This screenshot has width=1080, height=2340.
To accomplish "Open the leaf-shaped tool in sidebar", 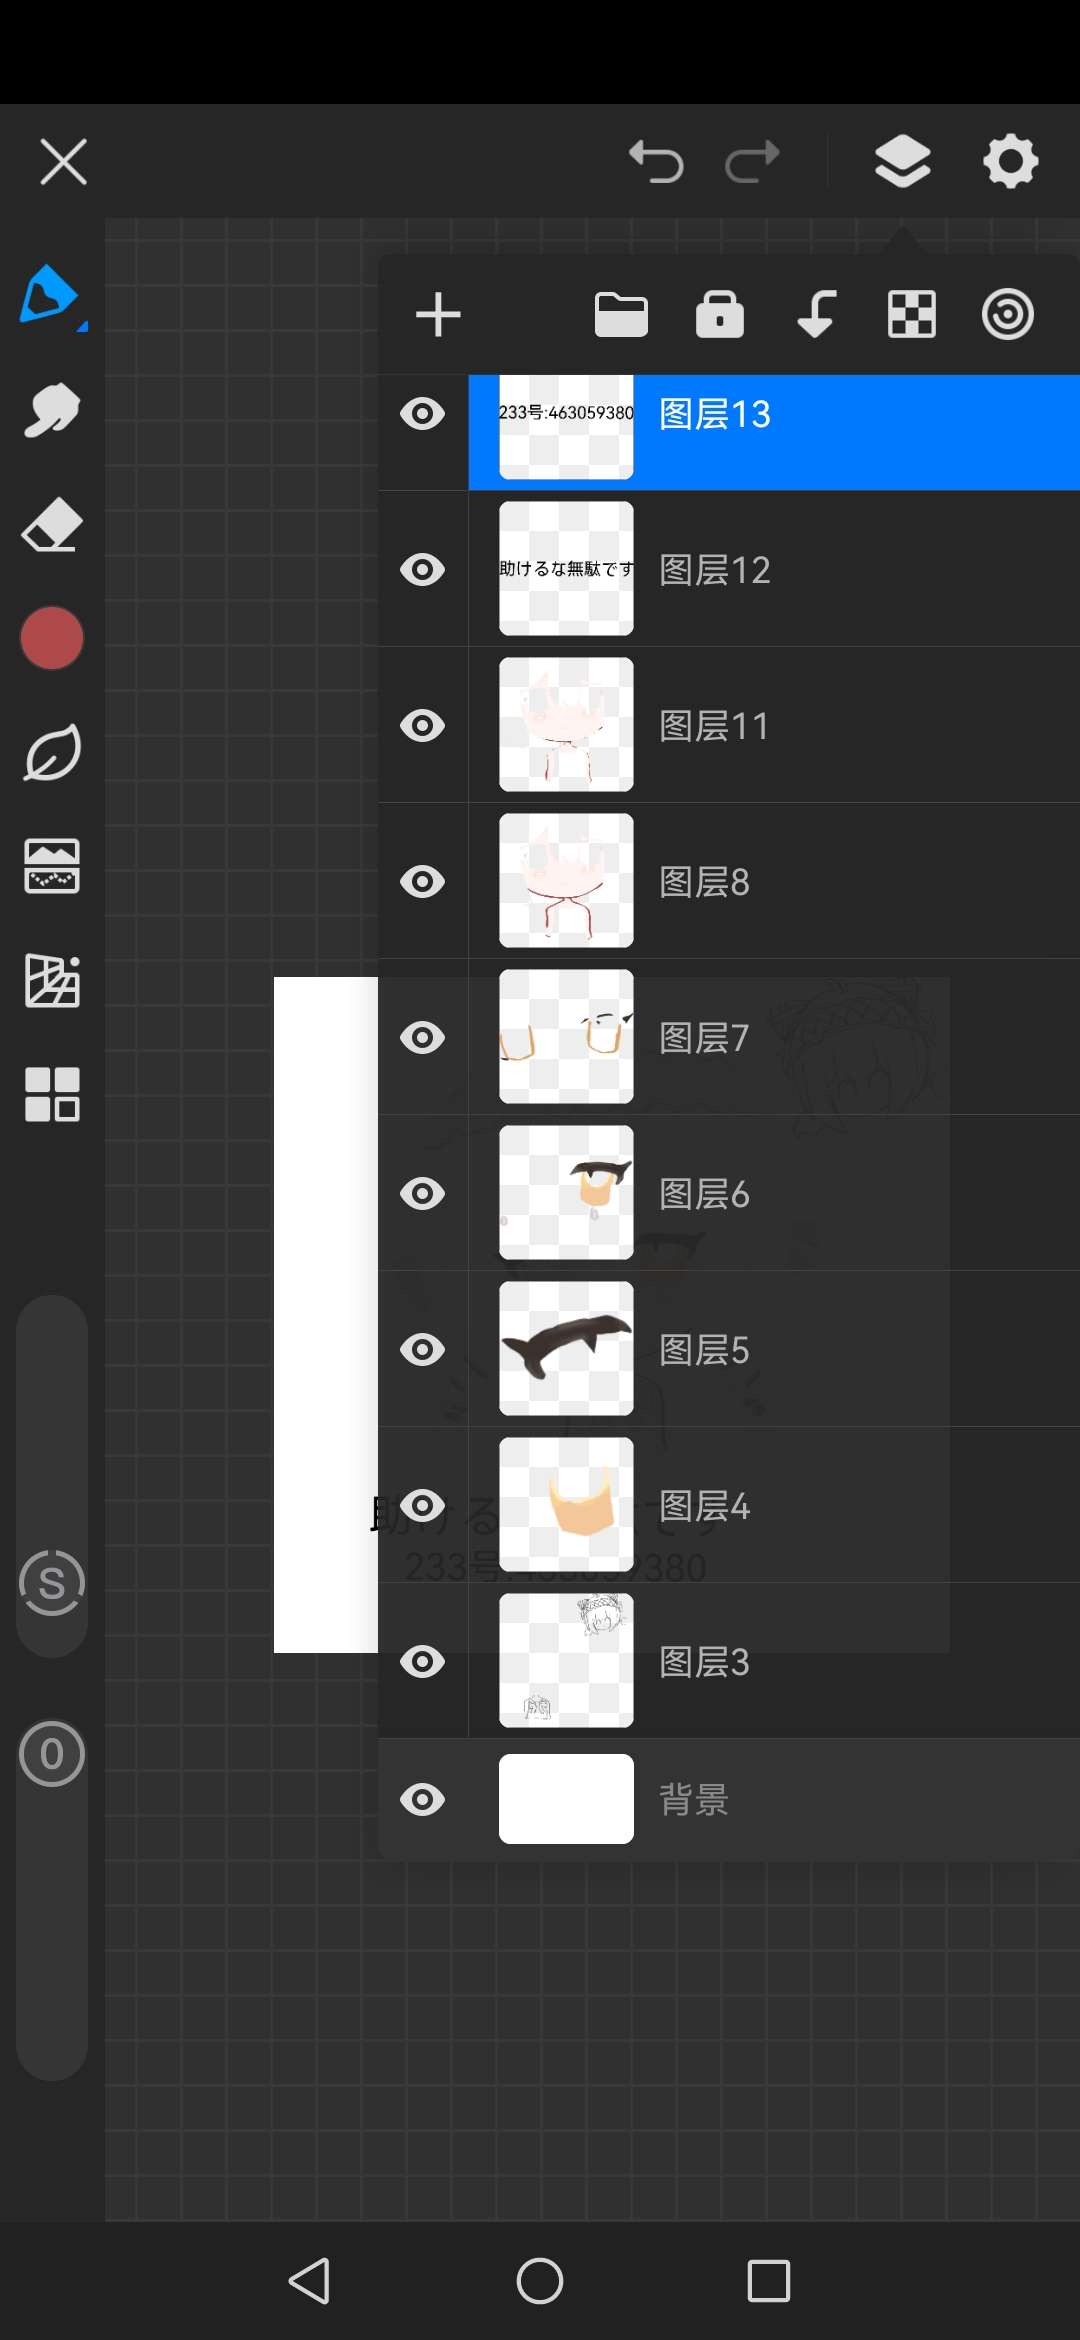I will [52, 752].
